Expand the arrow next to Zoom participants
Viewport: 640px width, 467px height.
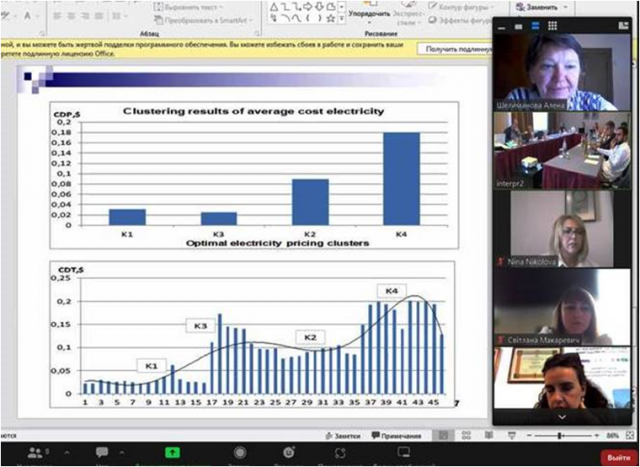(x=67, y=452)
